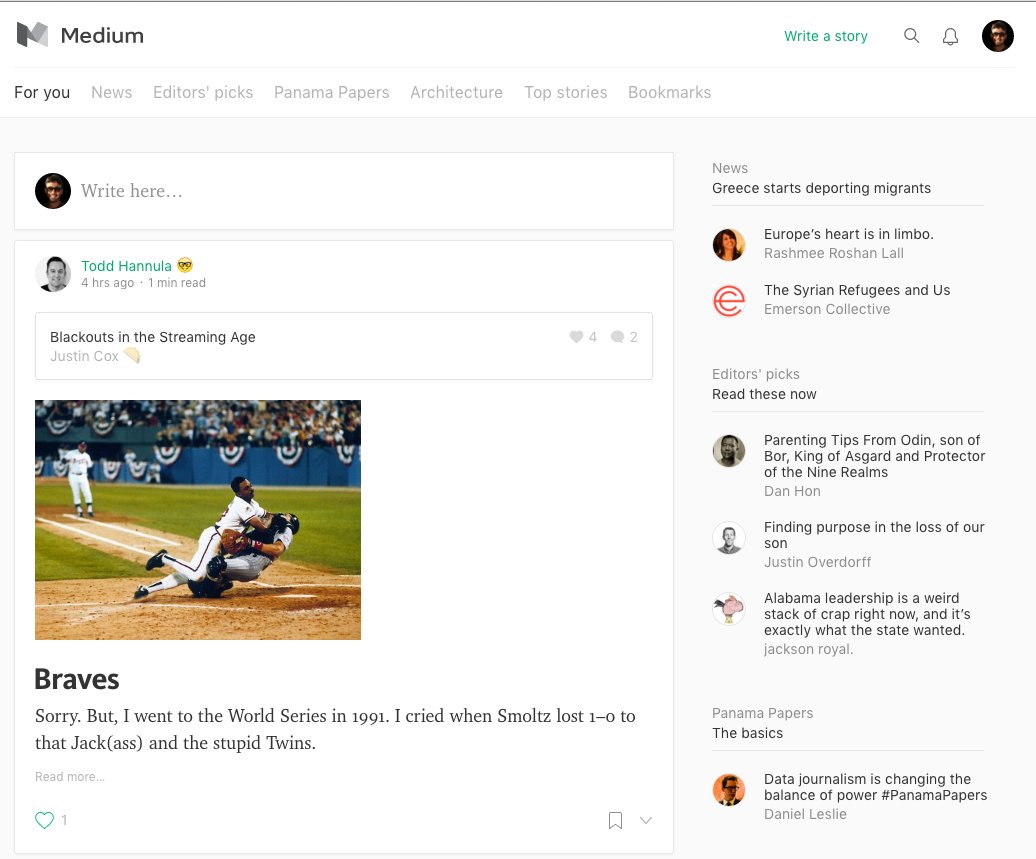Select the For you tab
The image size is (1036, 859).
pos(42,93)
